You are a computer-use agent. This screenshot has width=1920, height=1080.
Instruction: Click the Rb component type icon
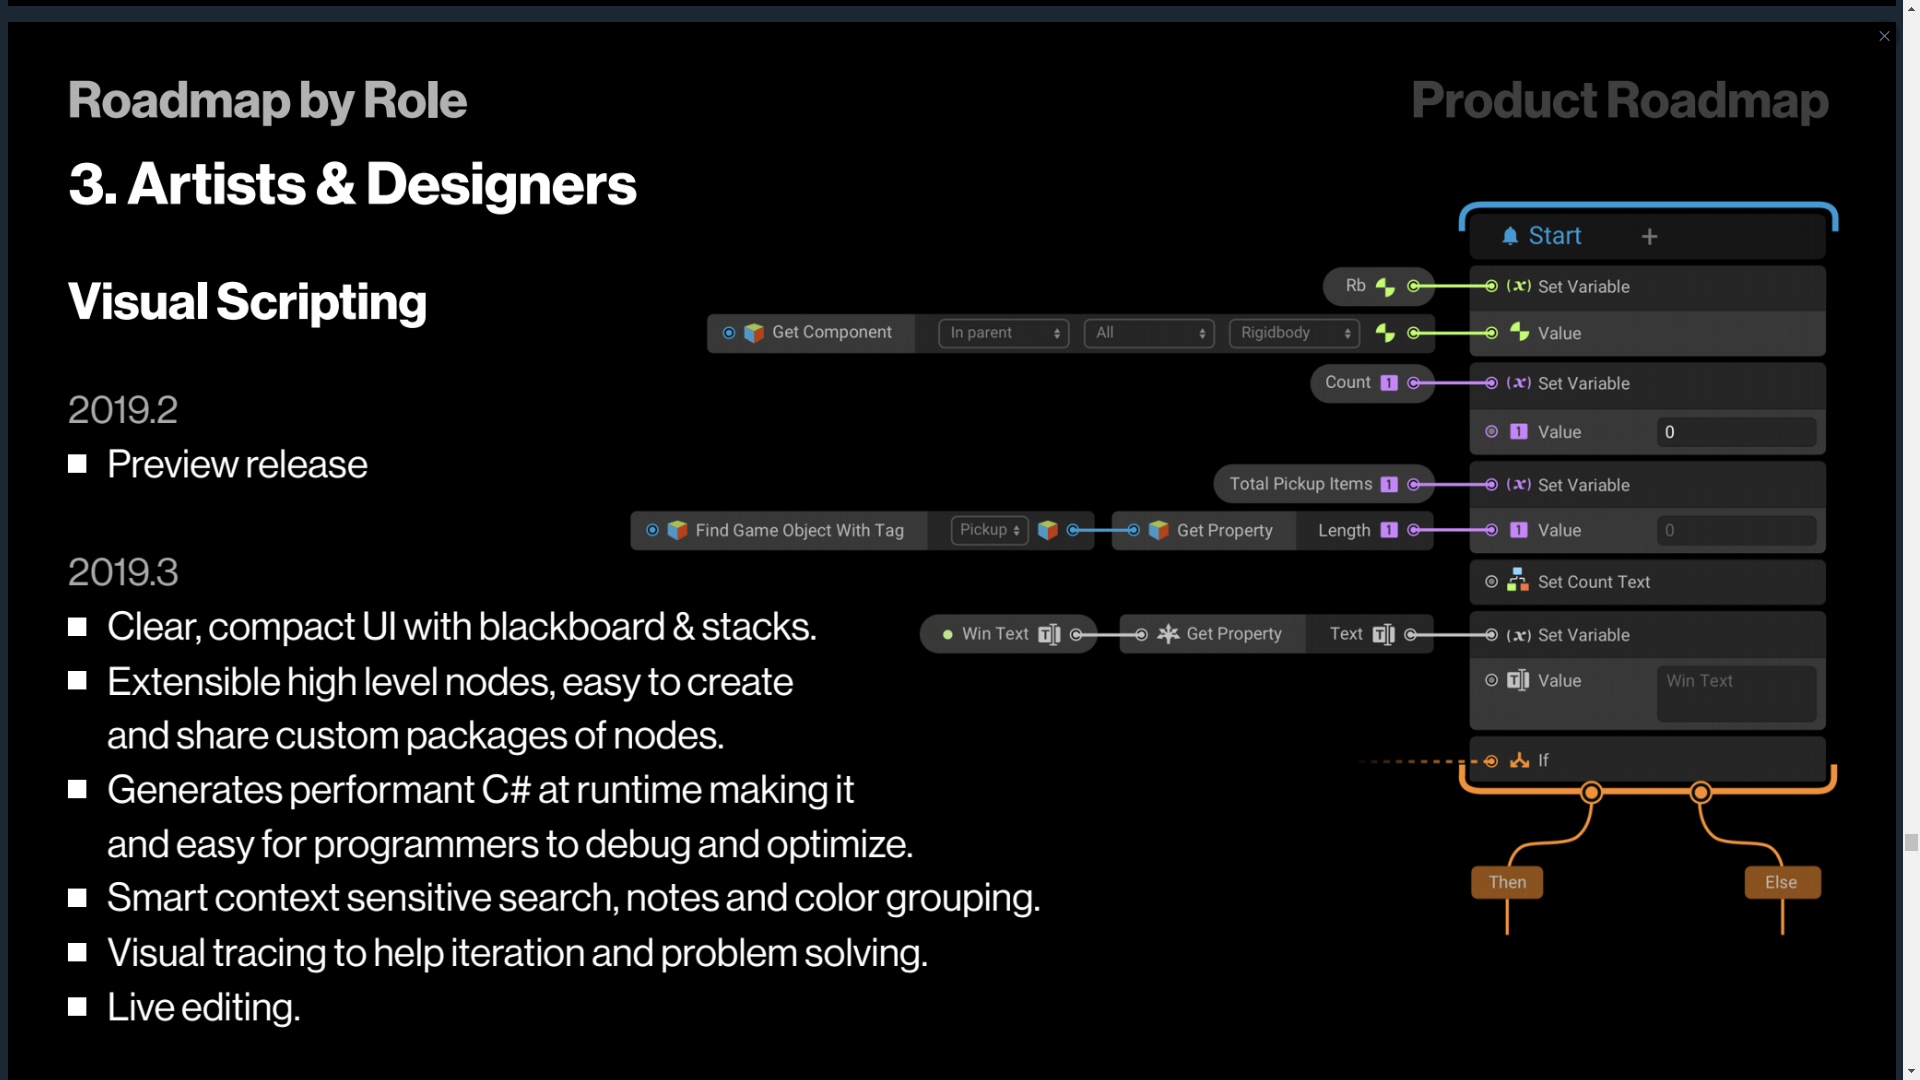click(1385, 287)
